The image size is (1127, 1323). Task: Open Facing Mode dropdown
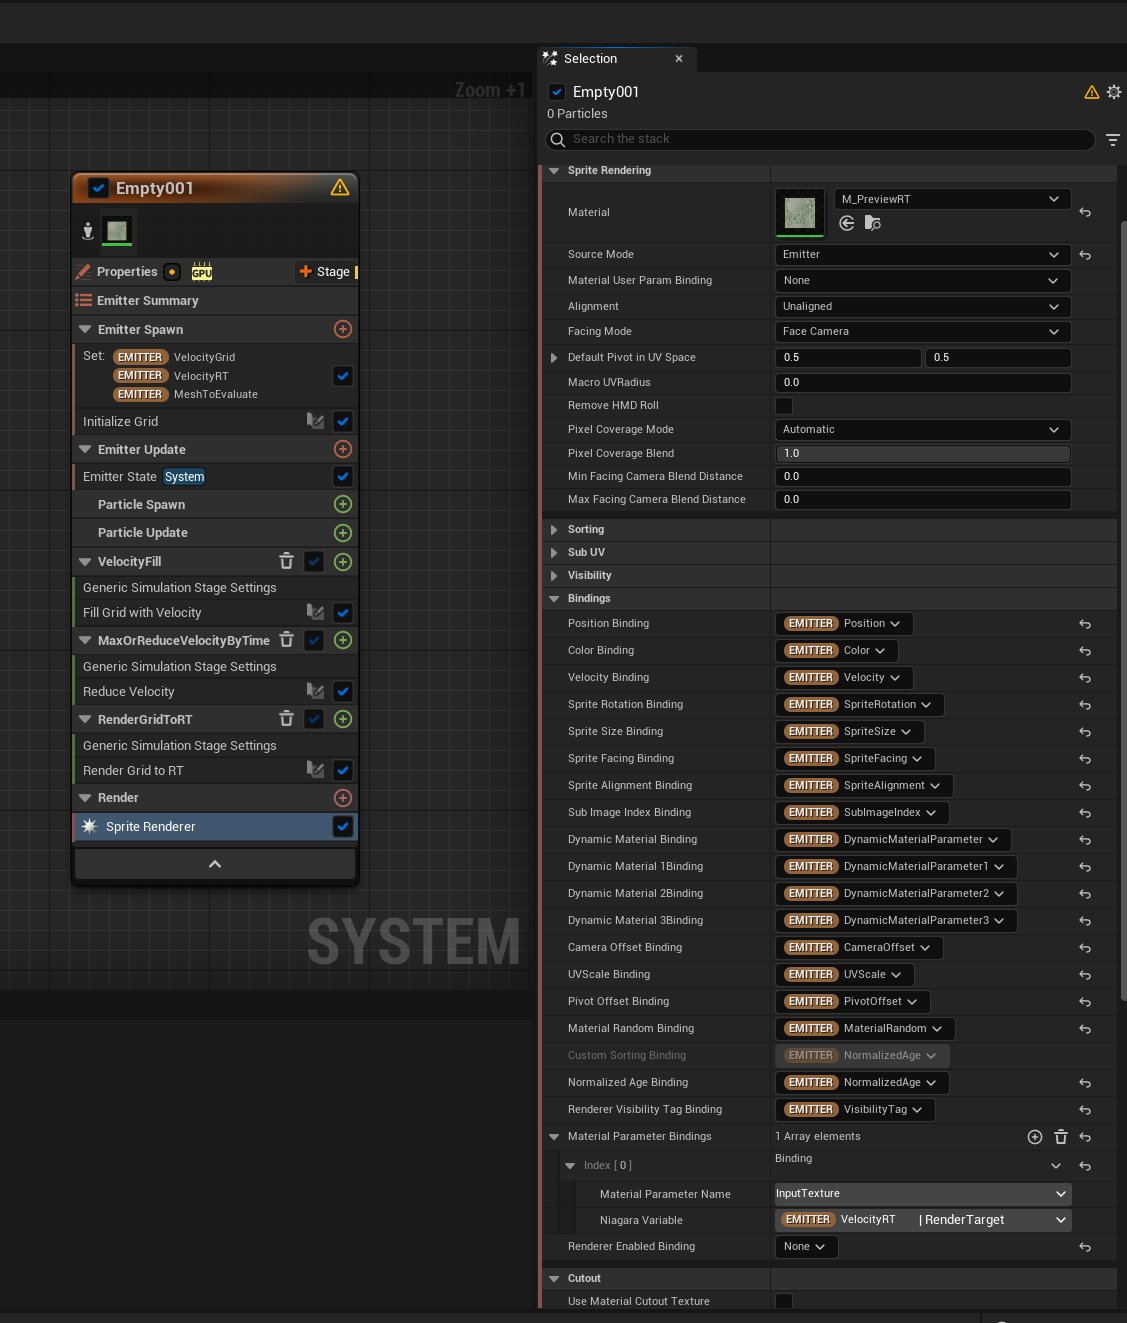pyautogui.click(x=923, y=332)
